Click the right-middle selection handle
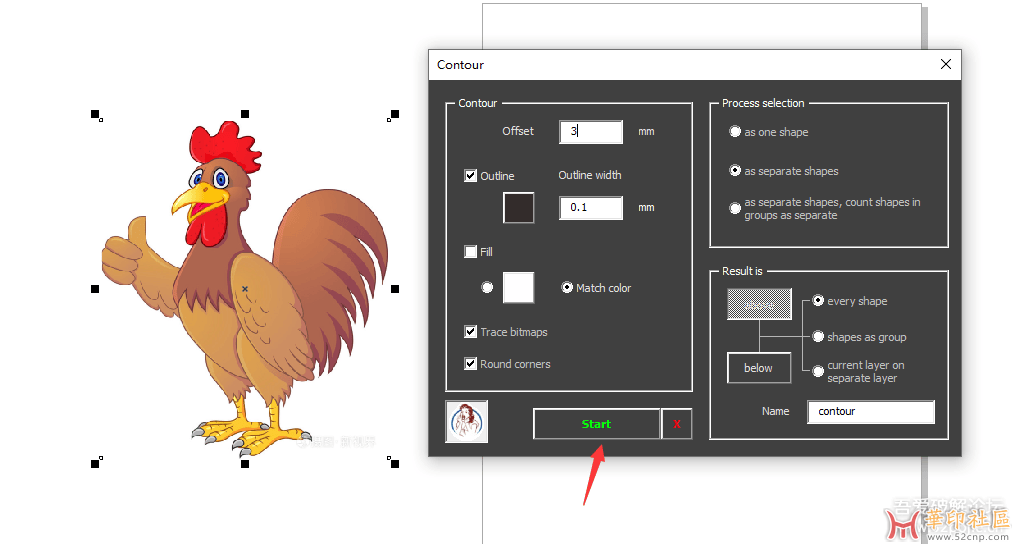The height and width of the screenshot is (544, 1013). pos(395,289)
